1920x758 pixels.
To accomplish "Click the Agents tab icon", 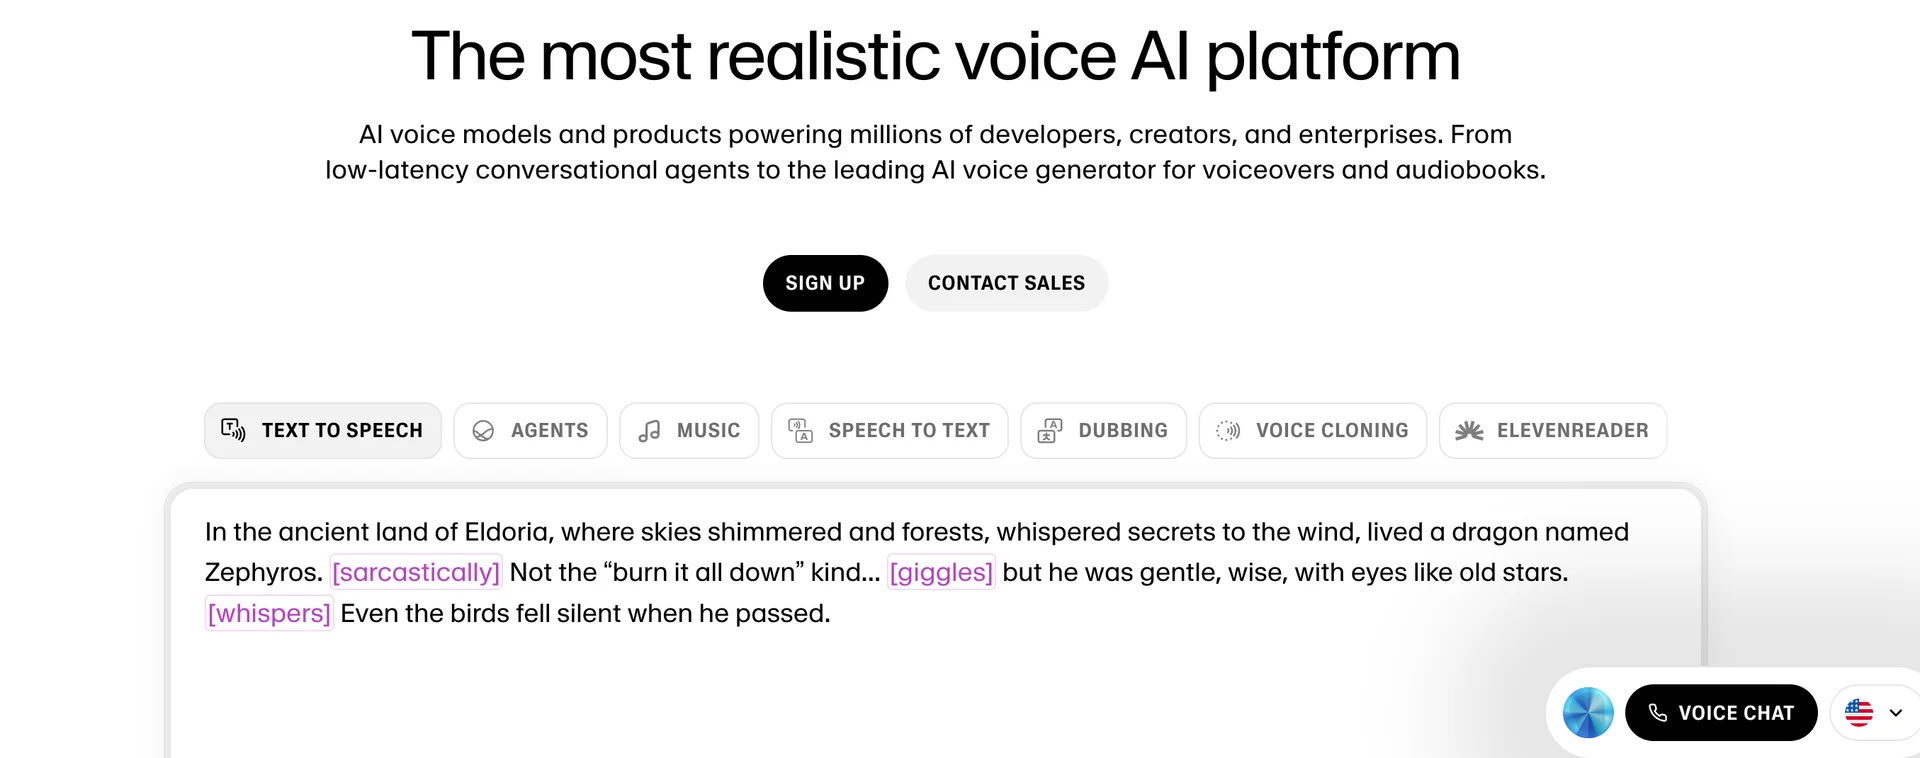I will pyautogui.click(x=483, y=431).
